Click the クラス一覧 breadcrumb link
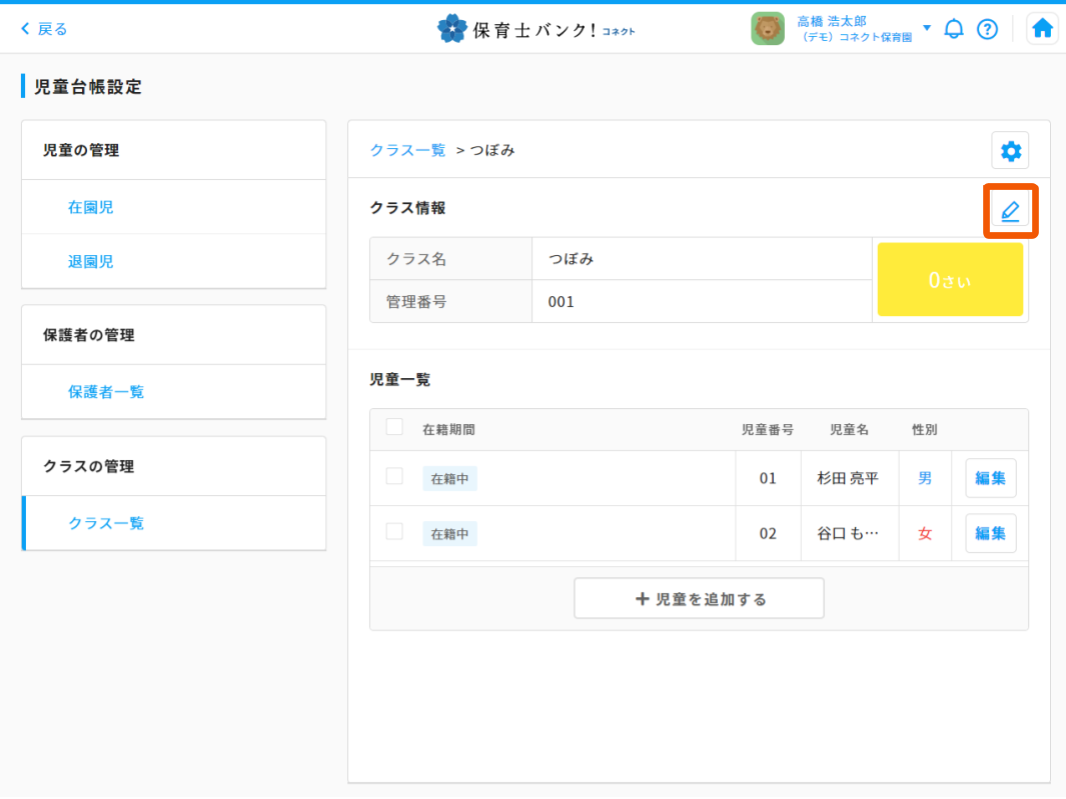 (x=407, y=150)
